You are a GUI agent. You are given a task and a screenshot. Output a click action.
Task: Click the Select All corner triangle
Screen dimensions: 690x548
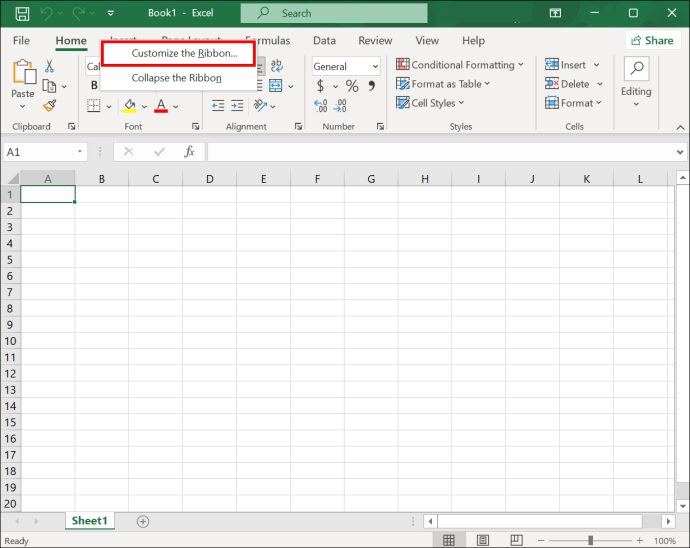[13, 178]
